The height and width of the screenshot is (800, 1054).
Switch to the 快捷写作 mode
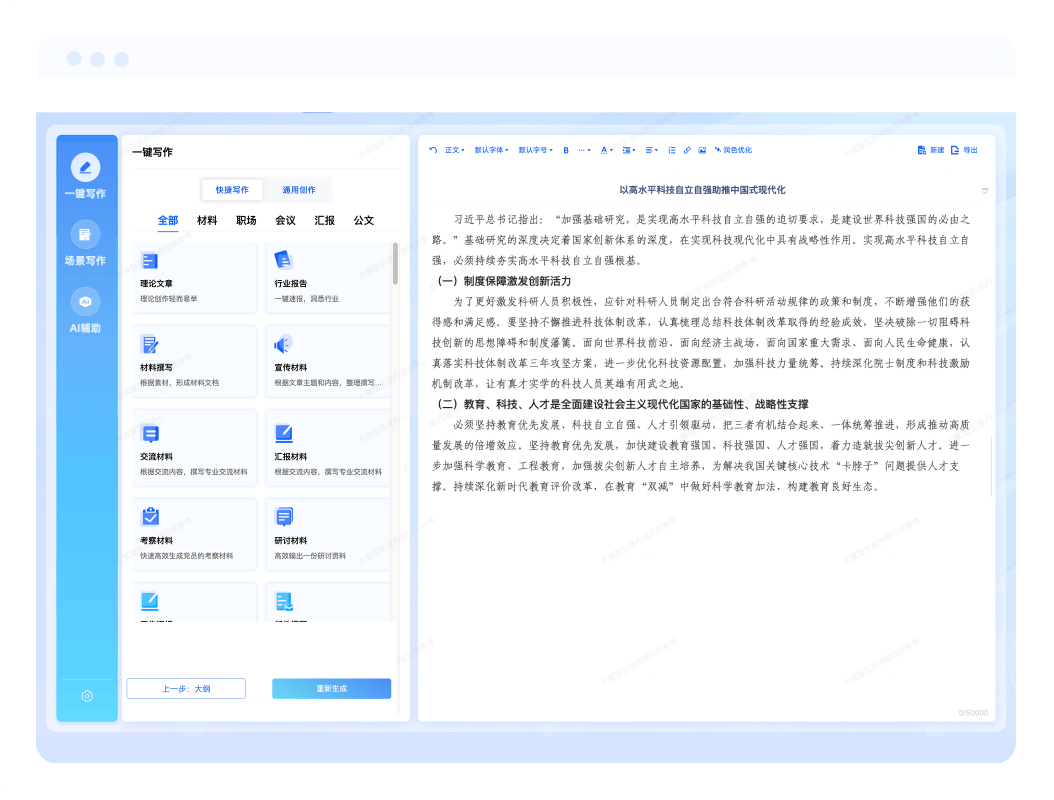point(232,190)
